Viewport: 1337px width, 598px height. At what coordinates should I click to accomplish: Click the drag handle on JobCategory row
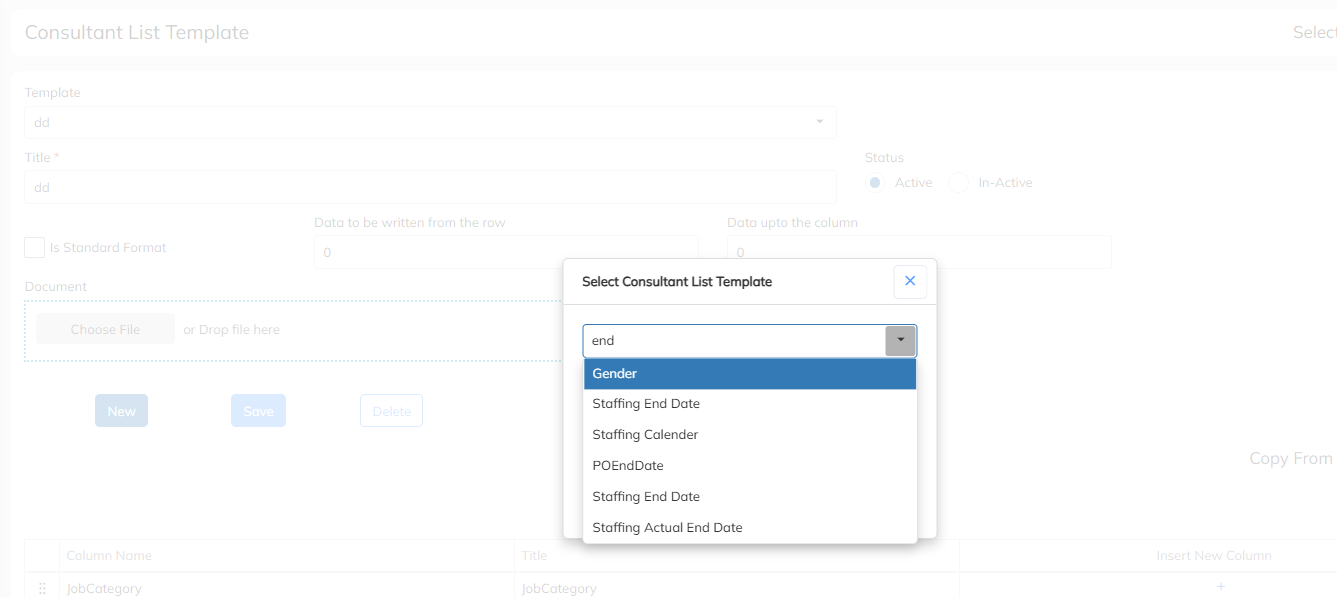(x=42, y=589)
